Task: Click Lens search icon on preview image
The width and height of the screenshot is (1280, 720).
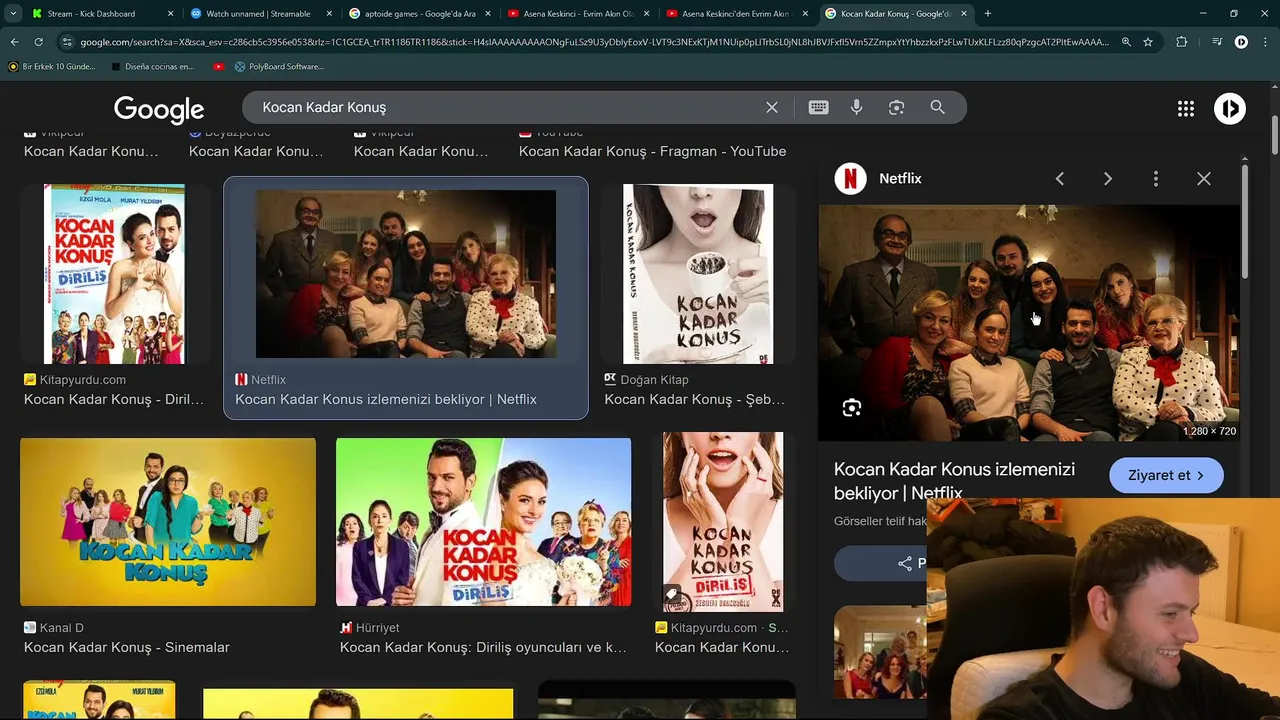Action: coord(852,407)
